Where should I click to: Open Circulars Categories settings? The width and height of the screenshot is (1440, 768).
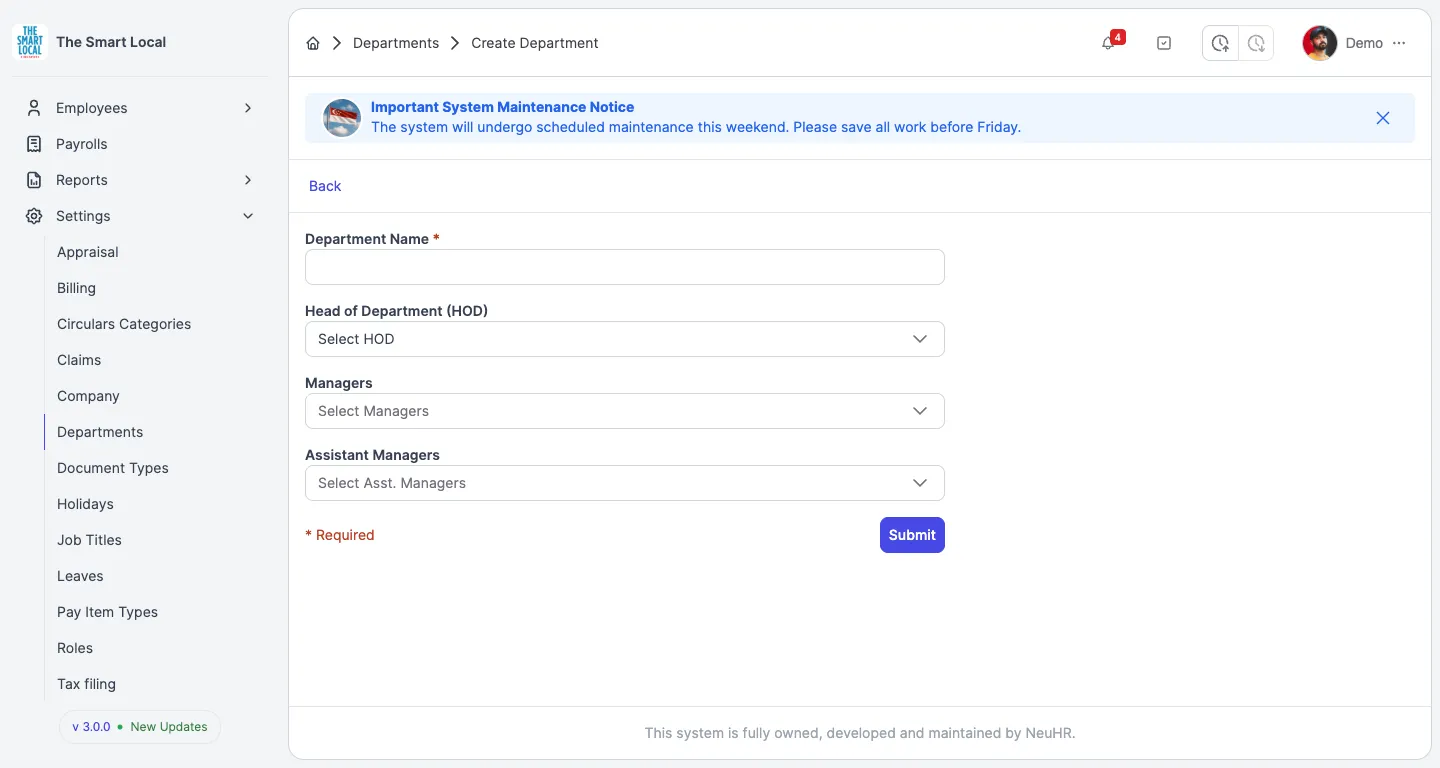pos(124,324)
